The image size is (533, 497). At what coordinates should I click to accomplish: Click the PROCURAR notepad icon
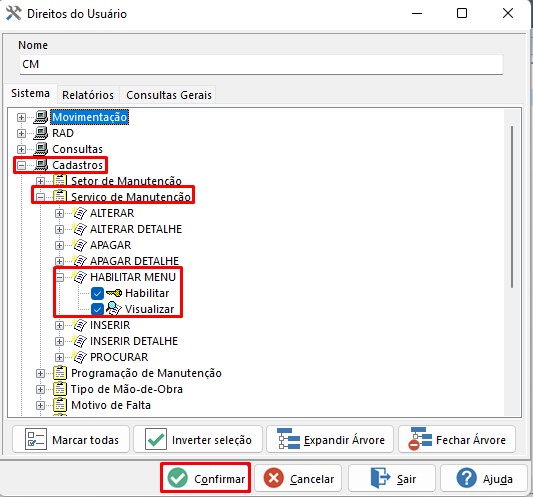80,357
